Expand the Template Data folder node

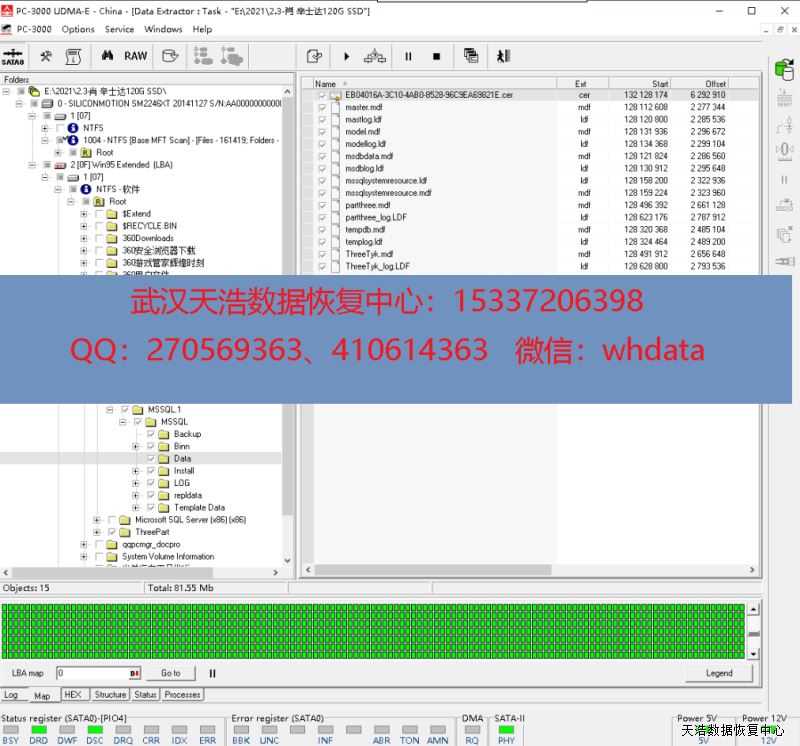[x=135, y=508]
